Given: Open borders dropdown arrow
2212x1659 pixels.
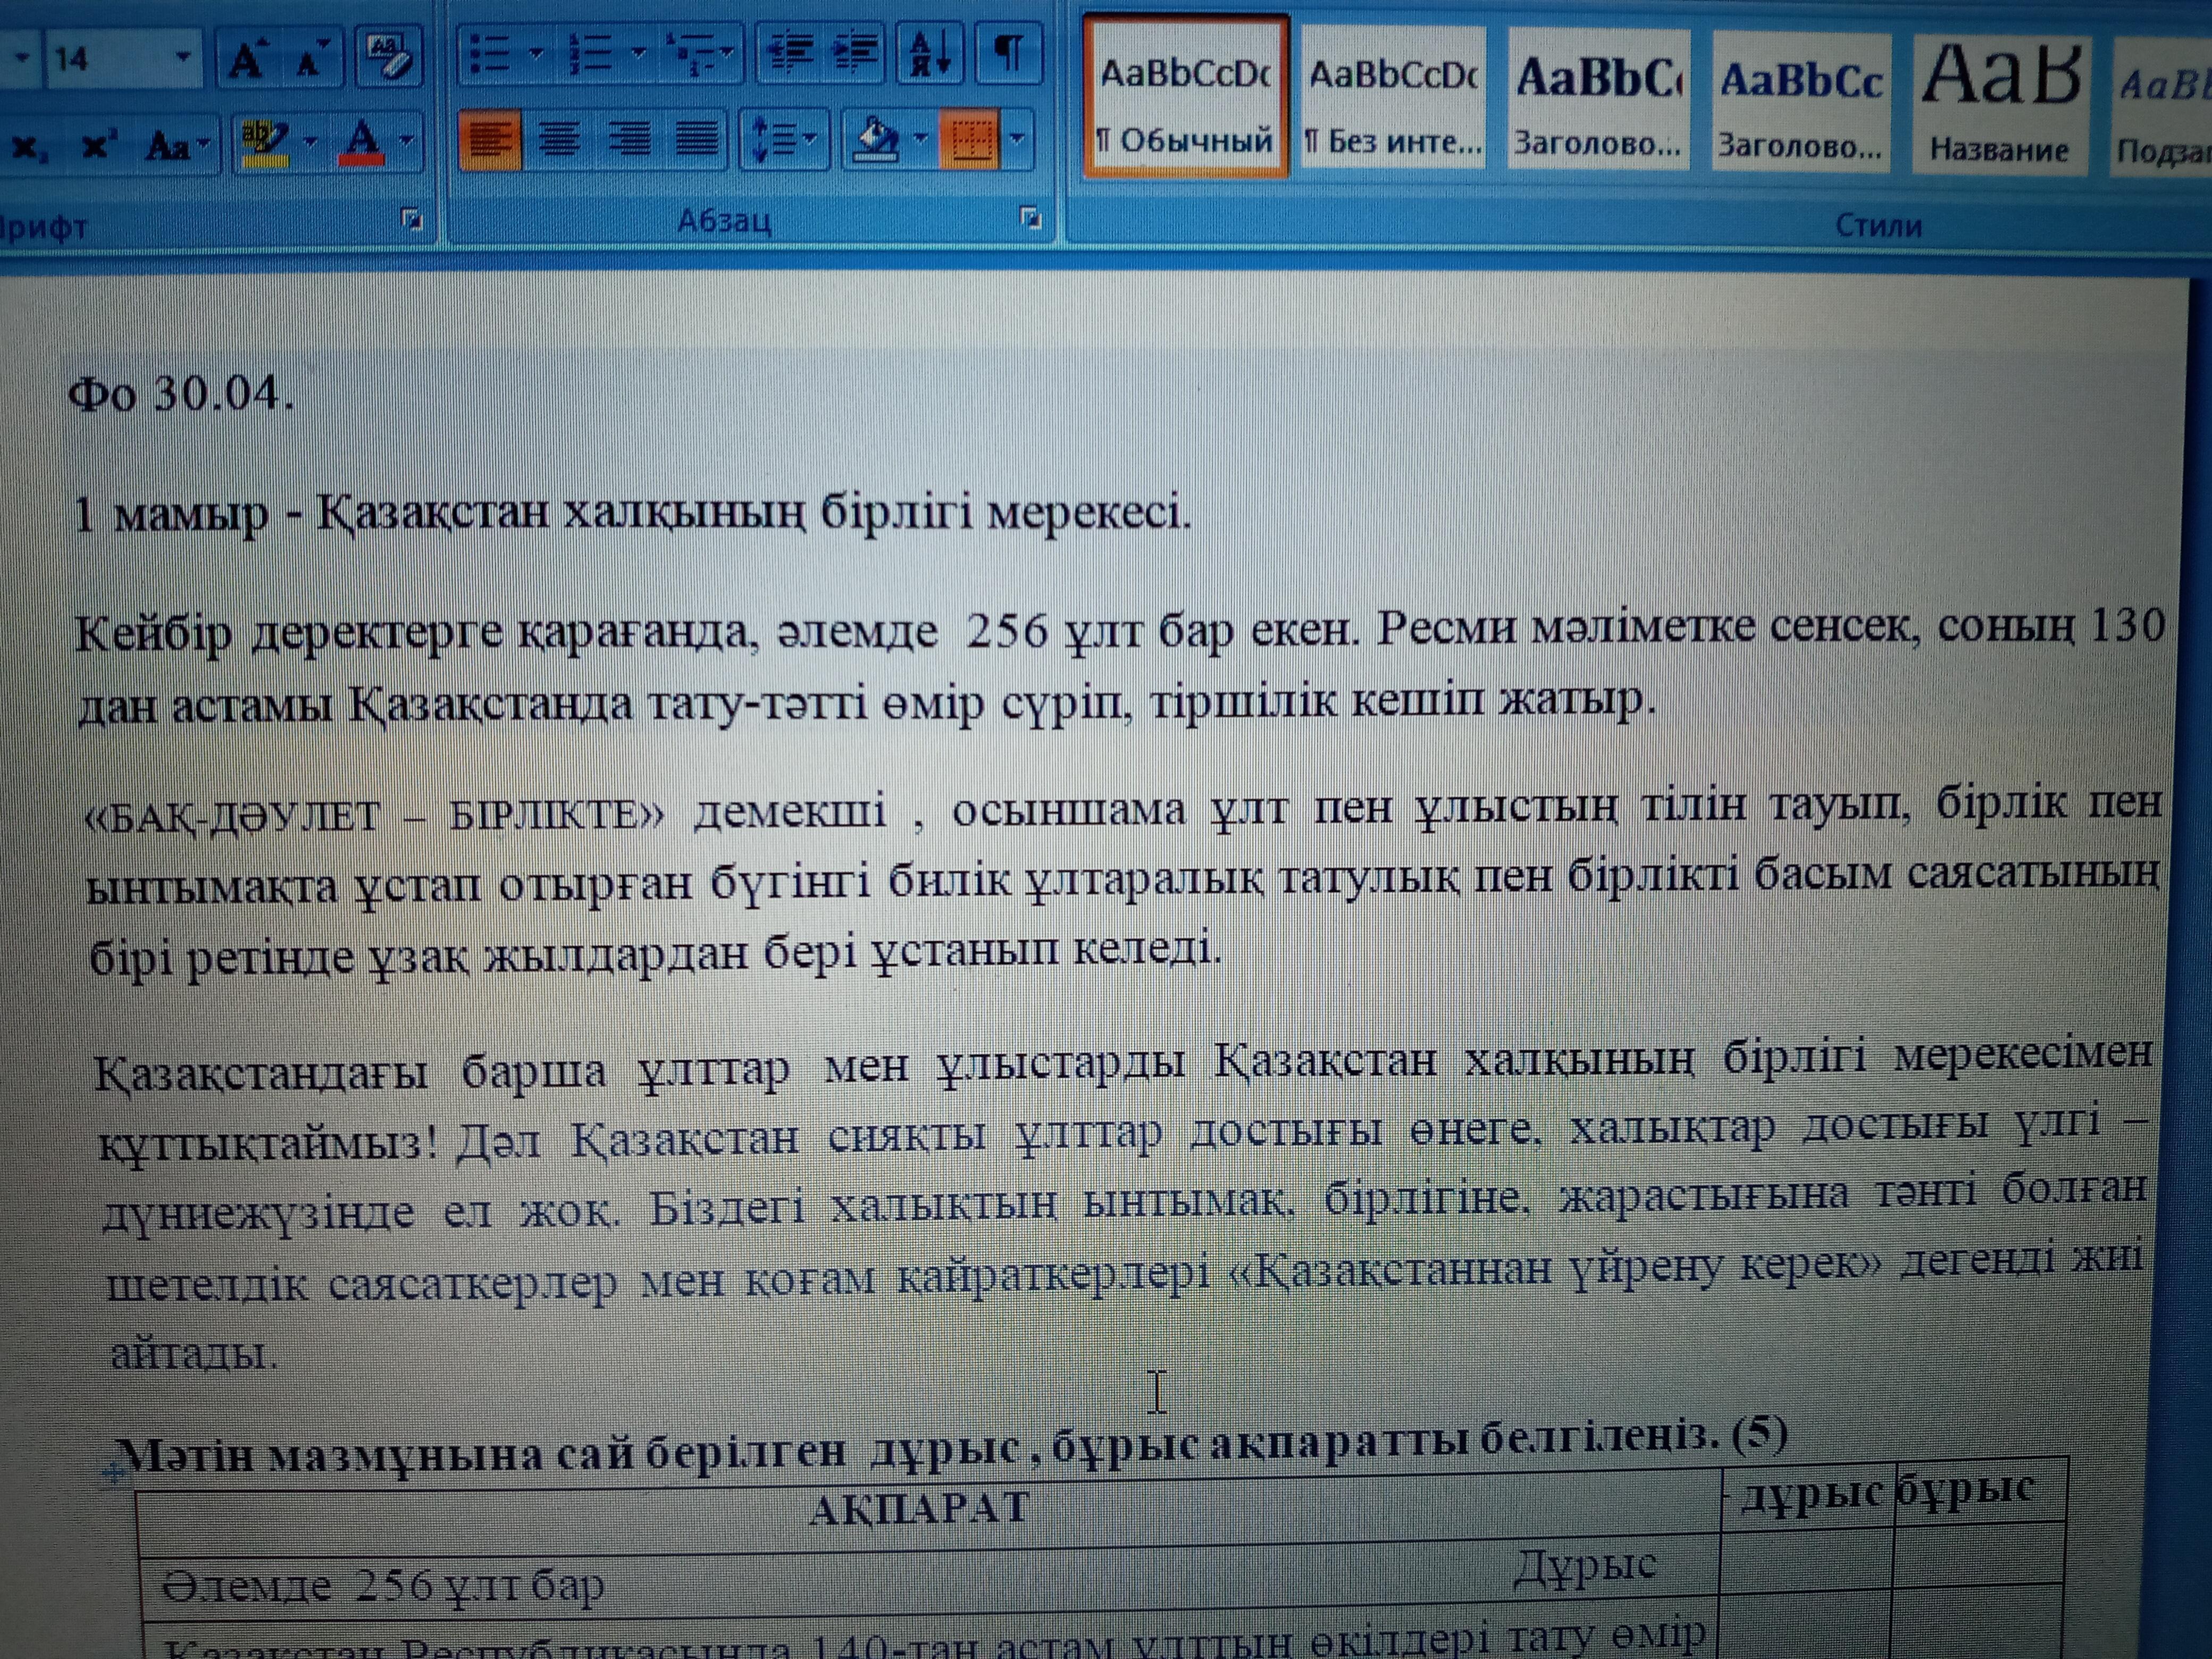Looking at the screenshot, I should coord(1017,139).
